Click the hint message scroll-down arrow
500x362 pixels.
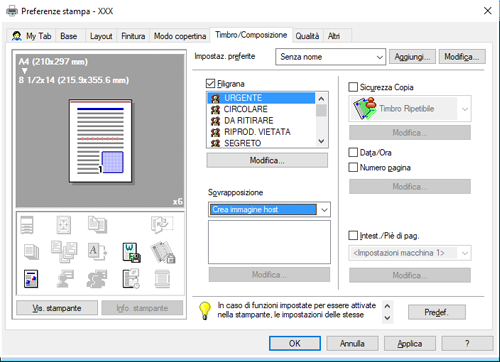(387, 318)
